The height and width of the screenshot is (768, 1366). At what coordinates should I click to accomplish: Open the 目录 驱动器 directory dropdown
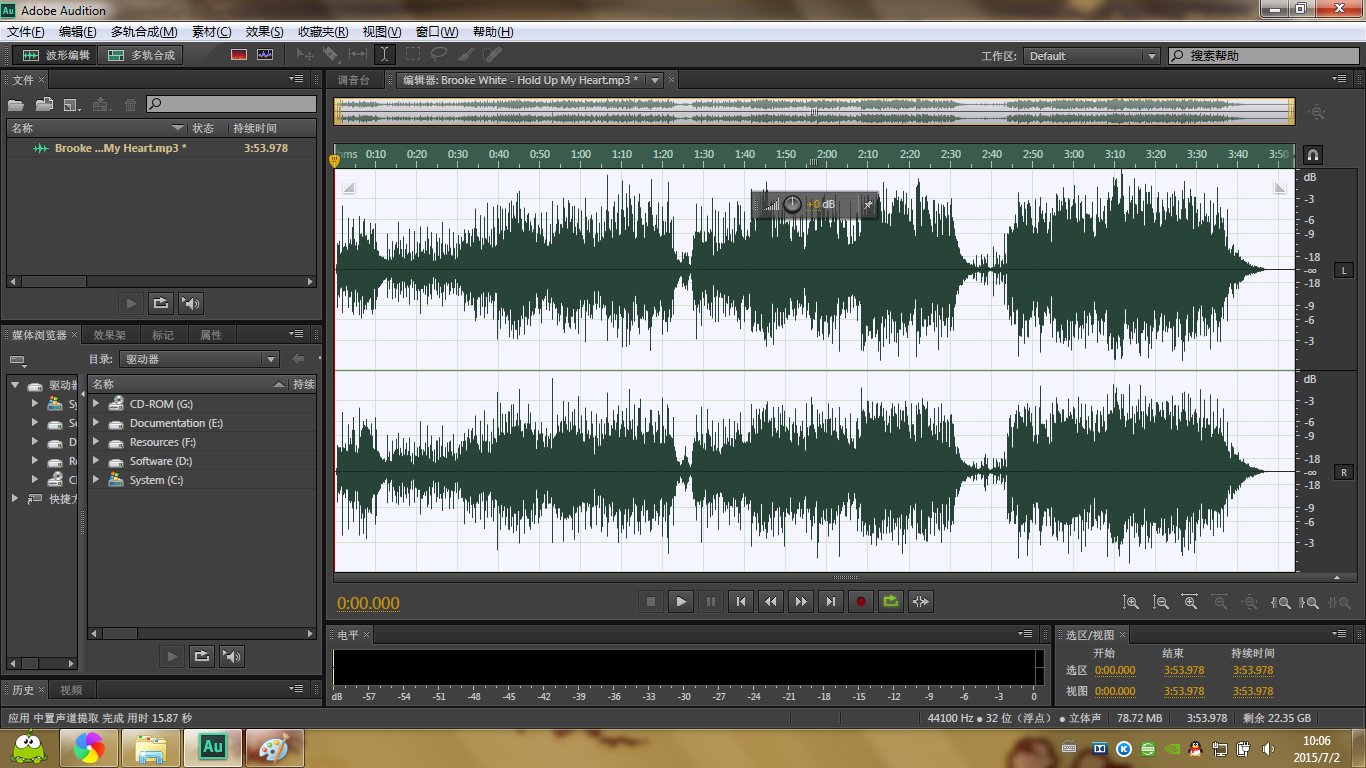pyautogui.click(x=199, y=359)
